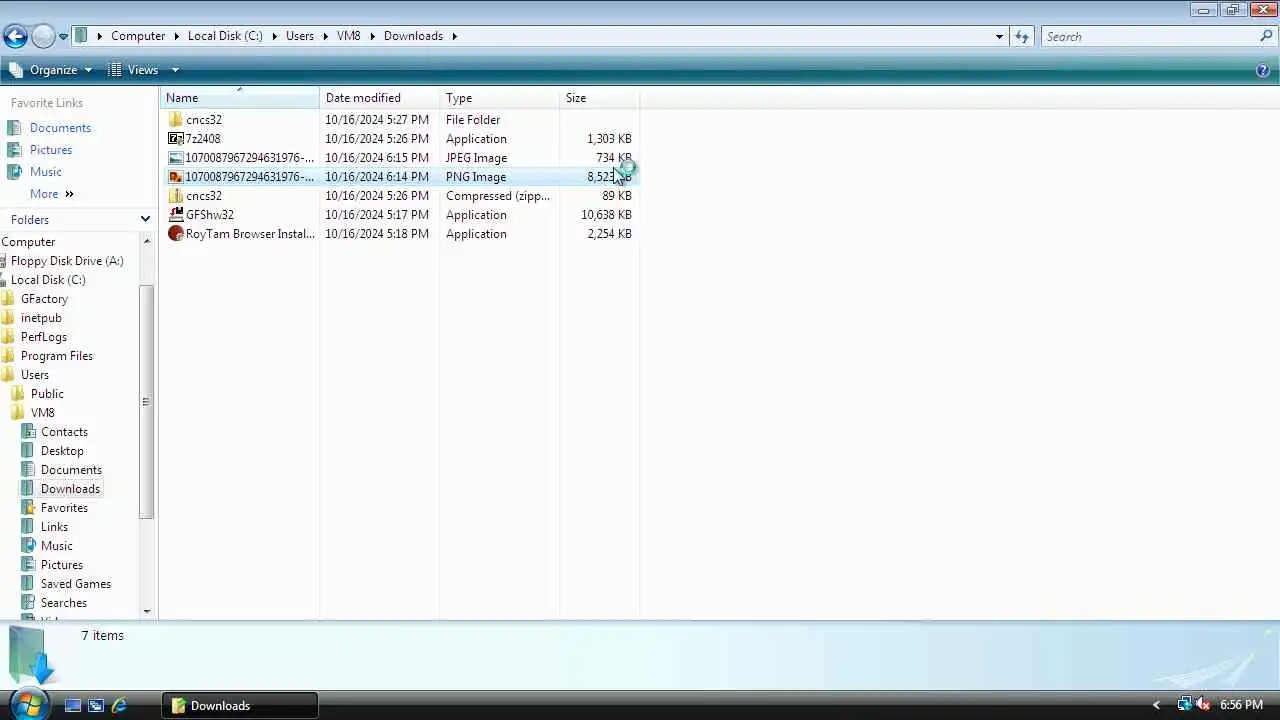Click Switch between windows quick launch icon
This screenshot has width=1280, height=720.
click(96, 706)
